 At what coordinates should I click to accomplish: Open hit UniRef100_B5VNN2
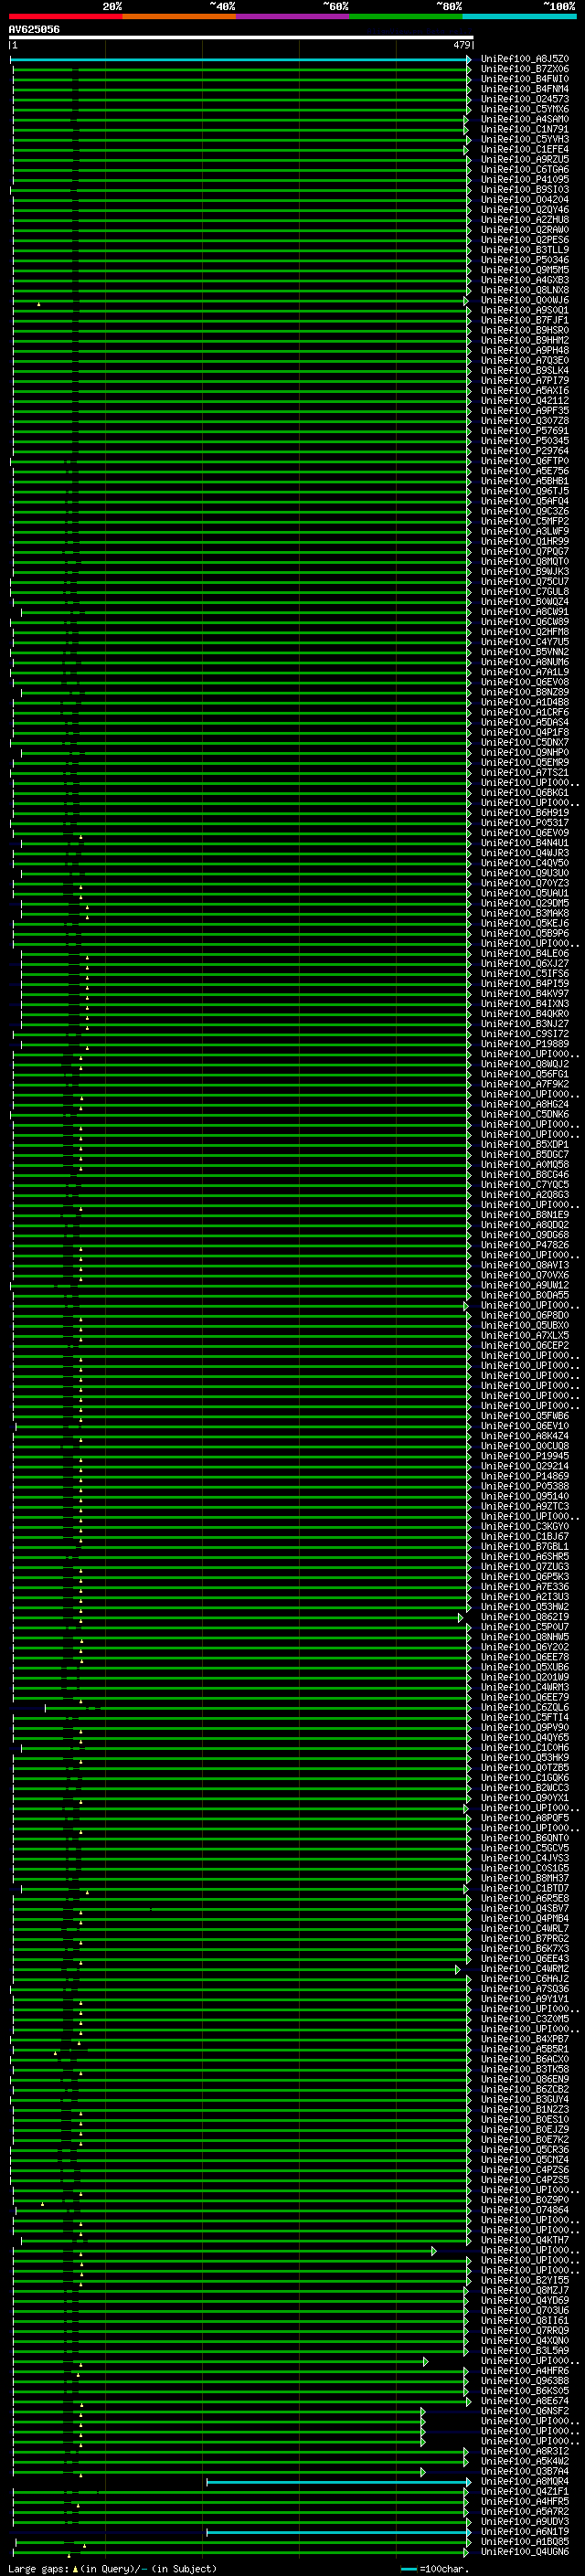(x=525, y=652)
